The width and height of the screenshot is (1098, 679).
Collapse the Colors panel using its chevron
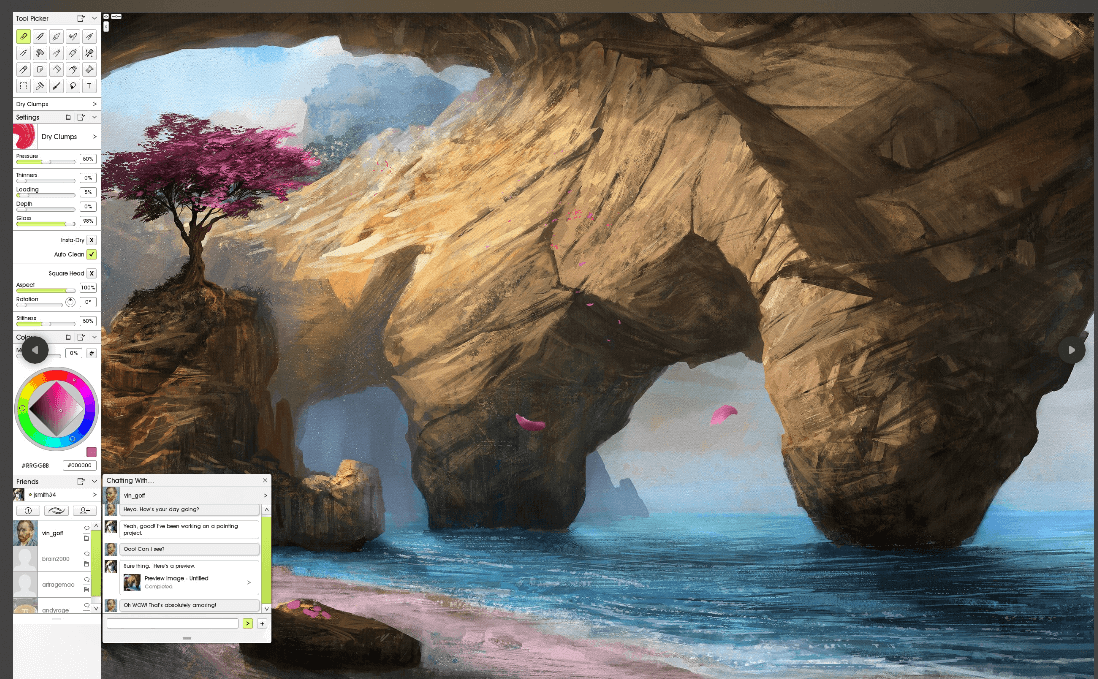(x=94, y=336)
